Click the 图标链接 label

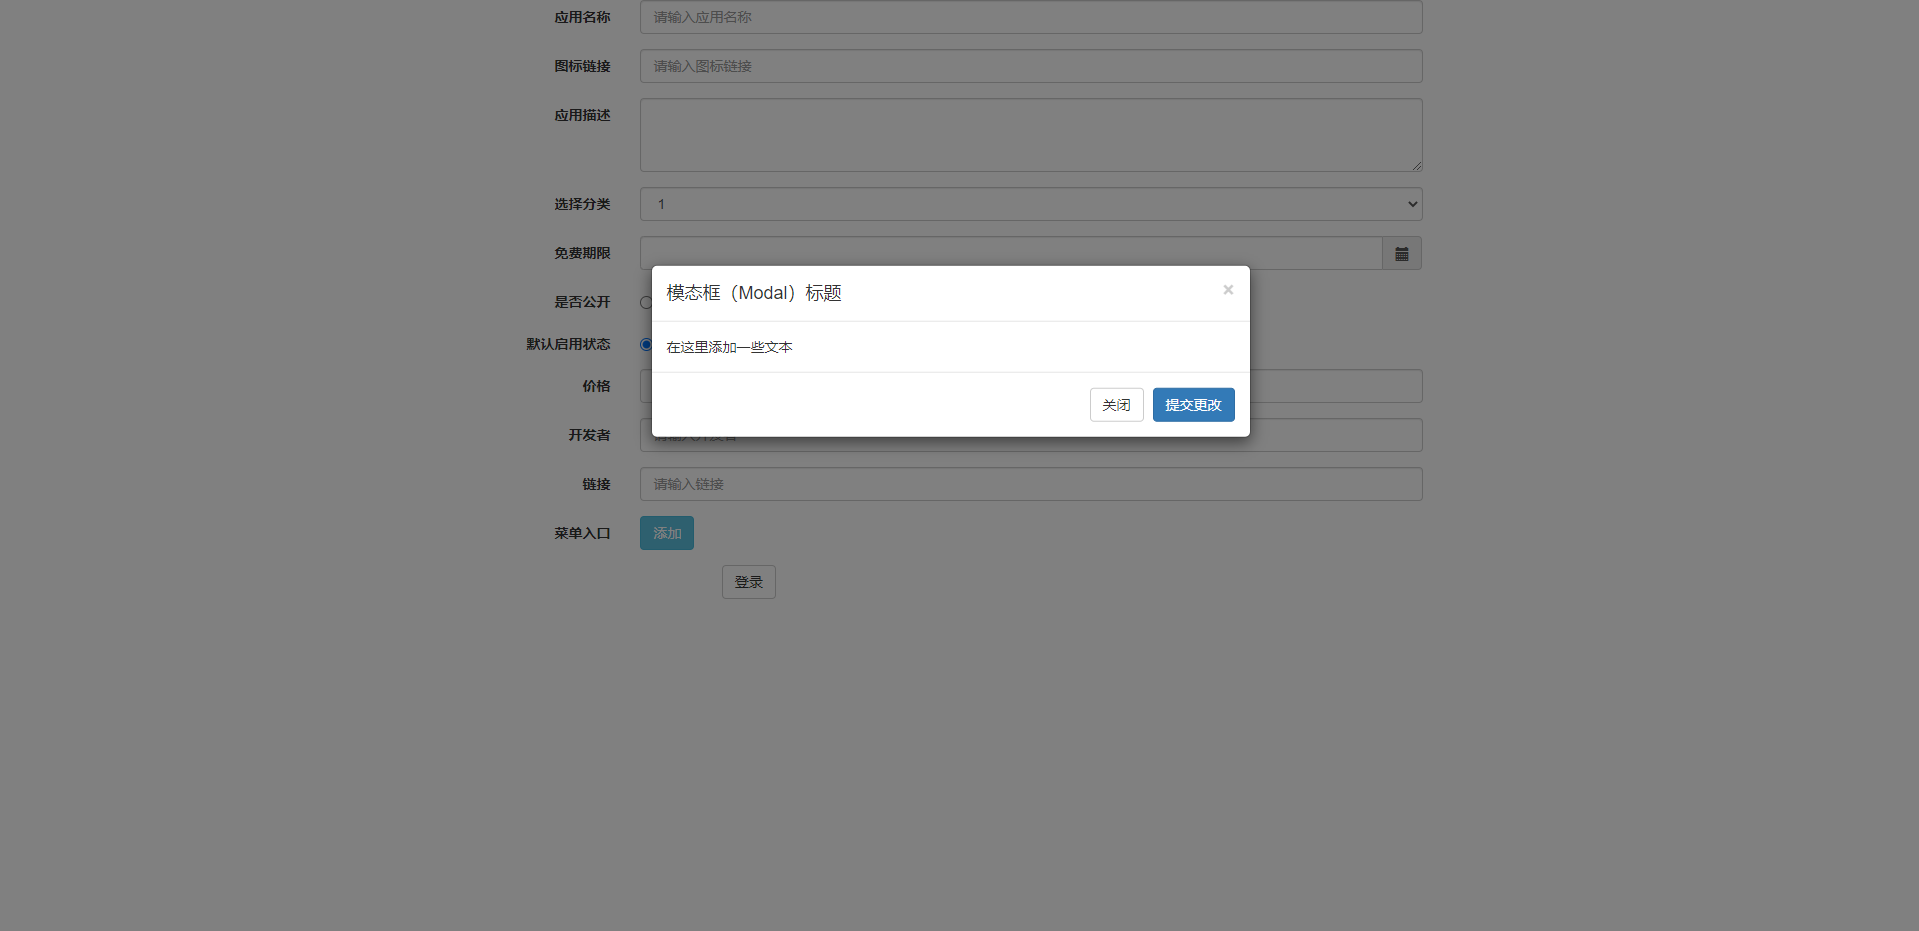[x=582, y=66]
